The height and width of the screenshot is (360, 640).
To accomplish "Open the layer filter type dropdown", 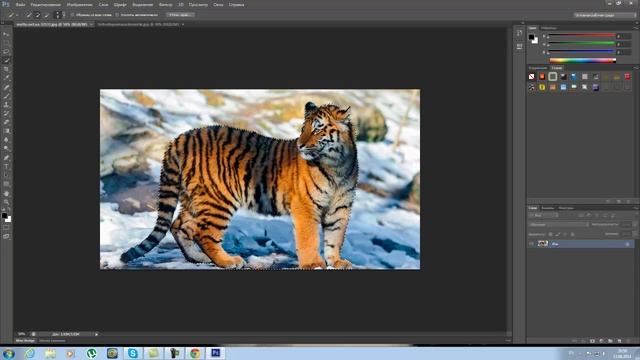I will point(543,215).
